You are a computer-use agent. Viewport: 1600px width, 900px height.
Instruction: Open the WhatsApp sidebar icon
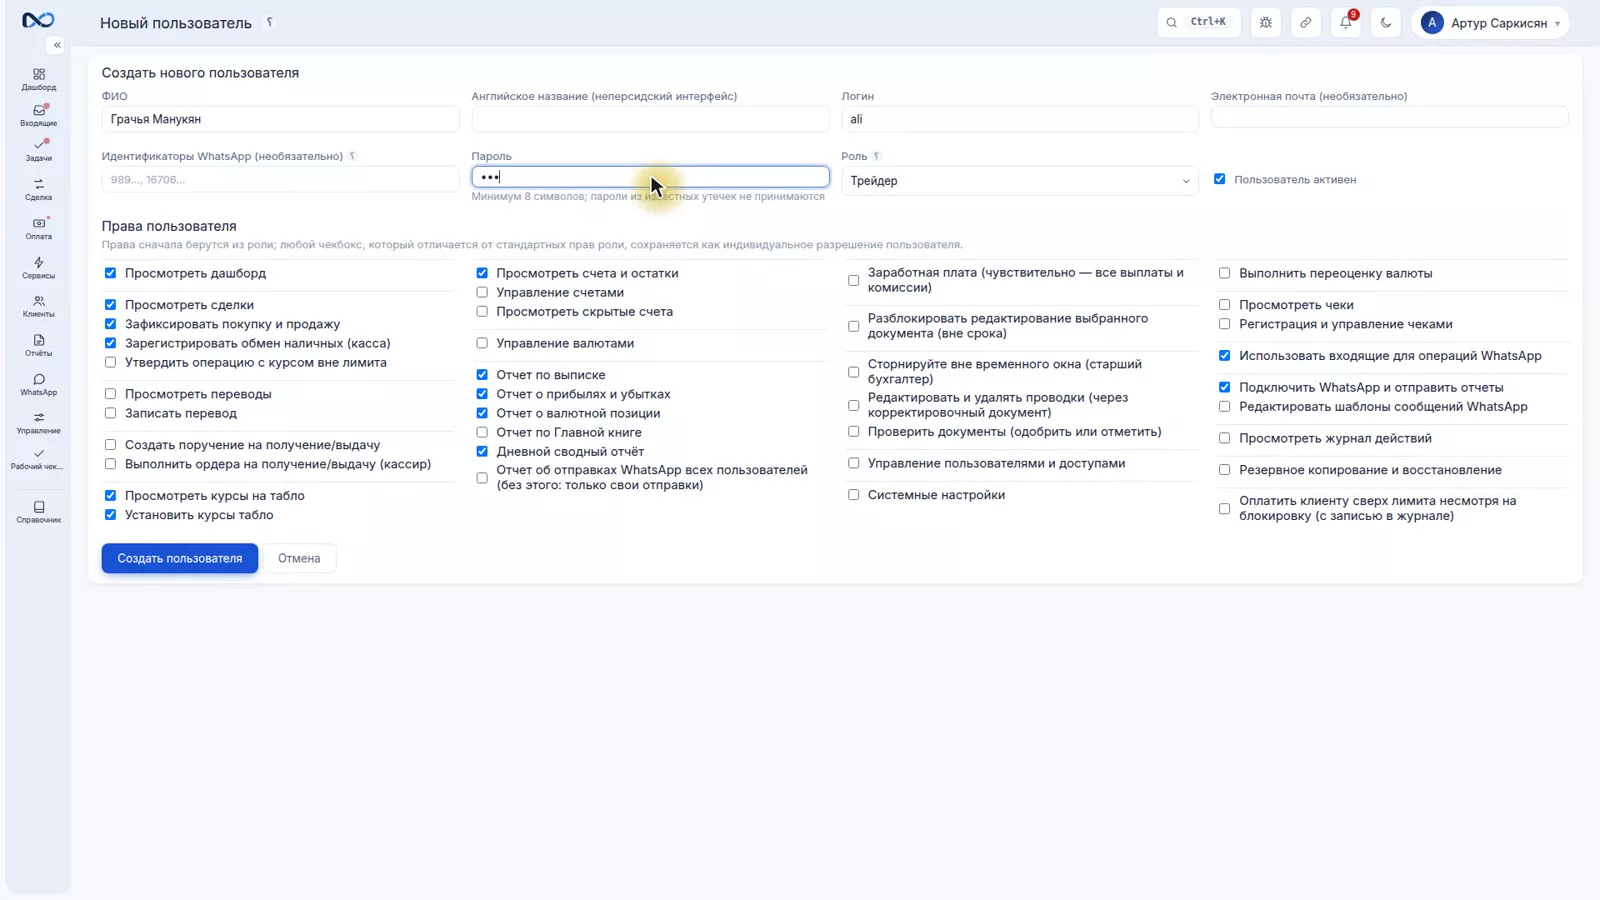tap(38, 384)
